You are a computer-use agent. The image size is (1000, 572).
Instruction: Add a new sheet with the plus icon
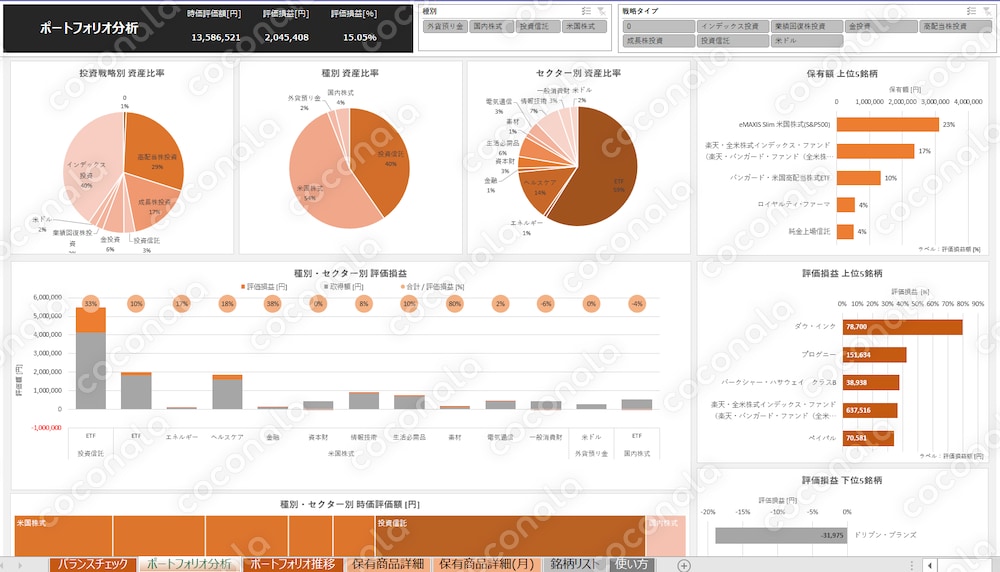coord(684,566)
